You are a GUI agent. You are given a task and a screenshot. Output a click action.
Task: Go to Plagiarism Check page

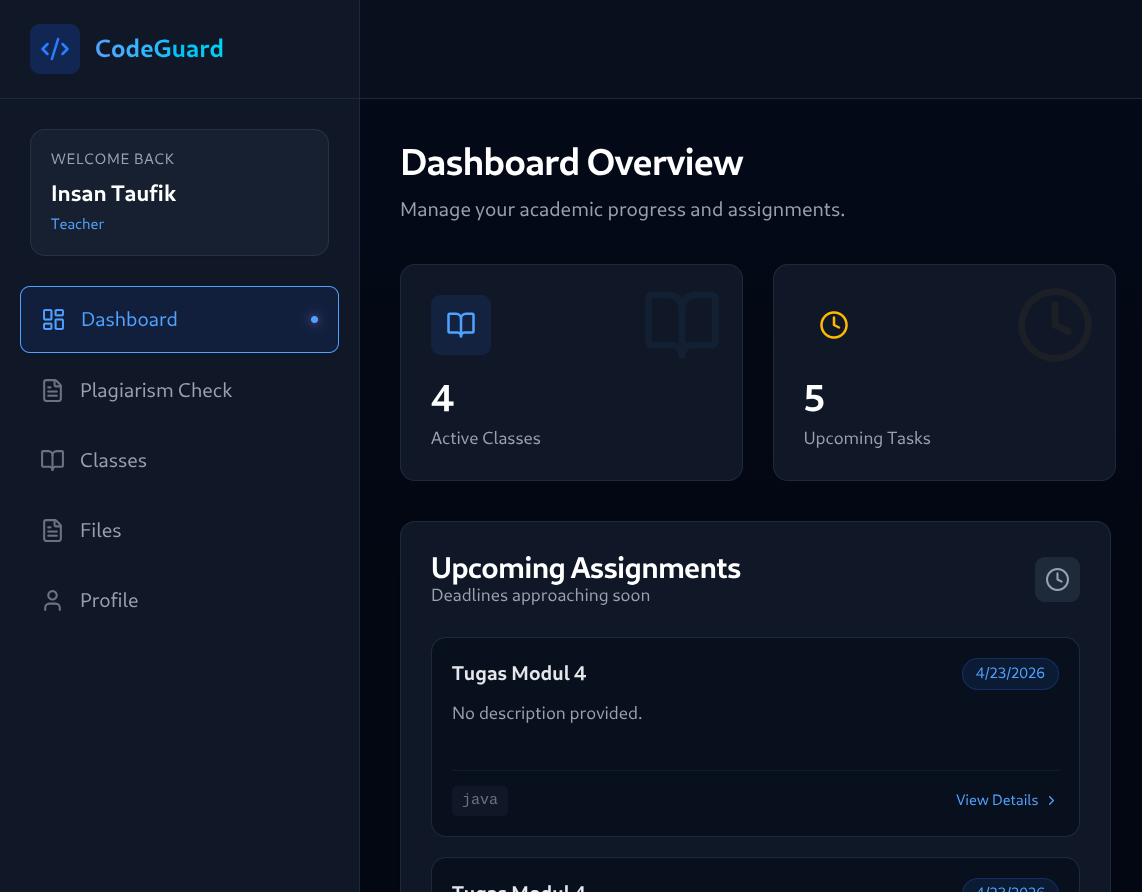click(x=179, y=390)
